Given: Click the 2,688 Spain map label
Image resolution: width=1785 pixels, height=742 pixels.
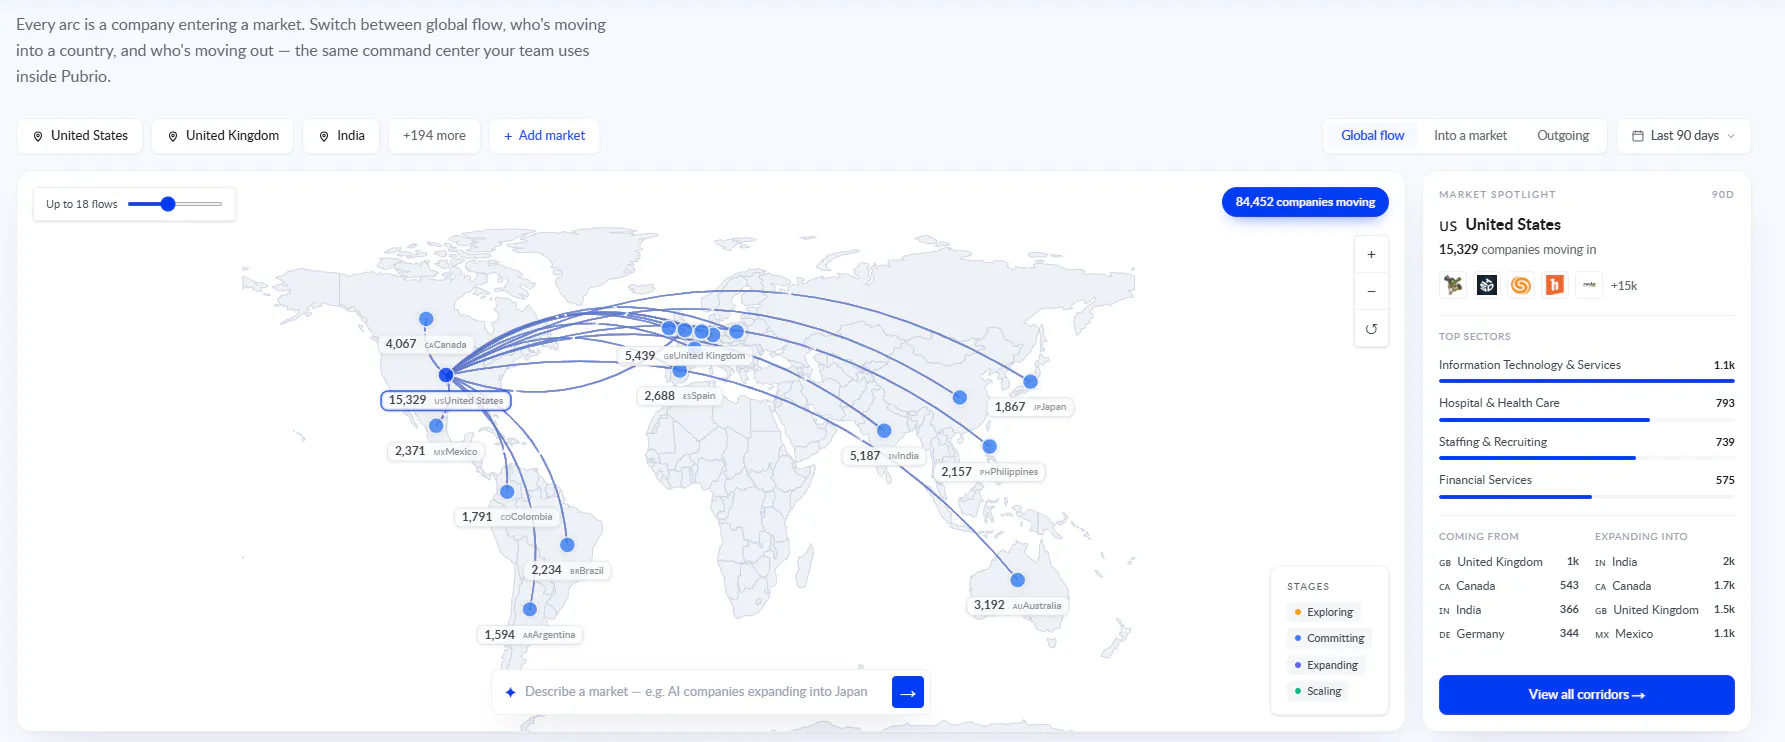Looking at the screenshot, I should pos(680,396).
